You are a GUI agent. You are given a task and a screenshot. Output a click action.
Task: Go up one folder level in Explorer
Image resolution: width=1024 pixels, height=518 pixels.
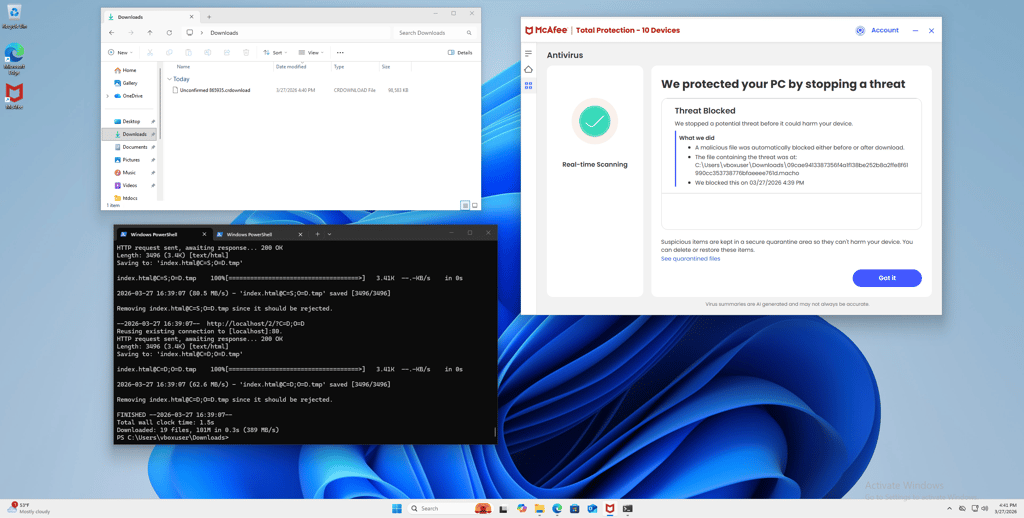point(150,33)
